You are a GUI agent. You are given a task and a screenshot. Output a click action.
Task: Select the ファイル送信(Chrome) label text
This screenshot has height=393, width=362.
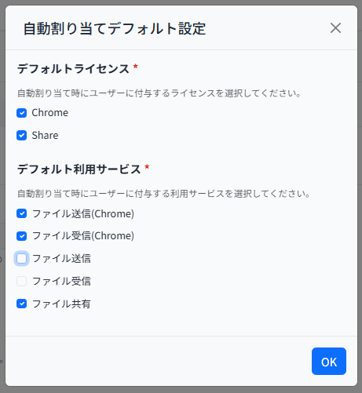[x=83, y=214]
